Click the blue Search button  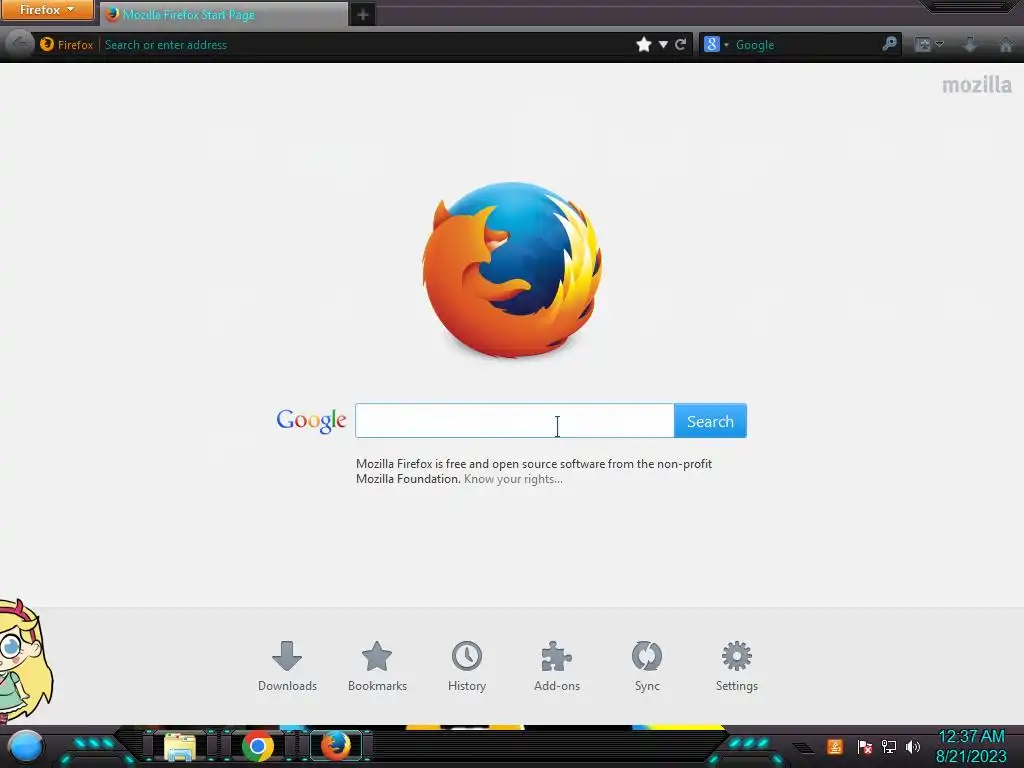(711, 421)
